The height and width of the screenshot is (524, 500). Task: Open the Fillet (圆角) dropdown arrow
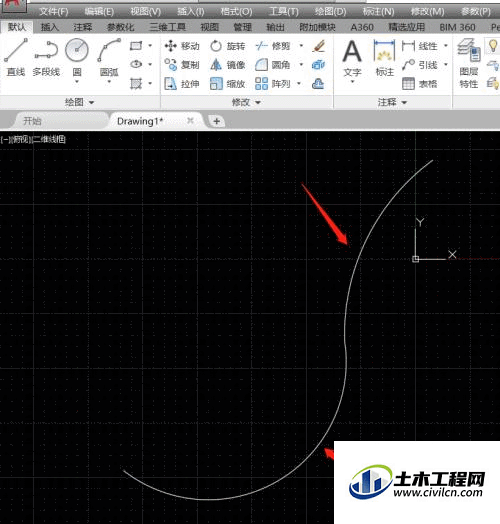301,64
